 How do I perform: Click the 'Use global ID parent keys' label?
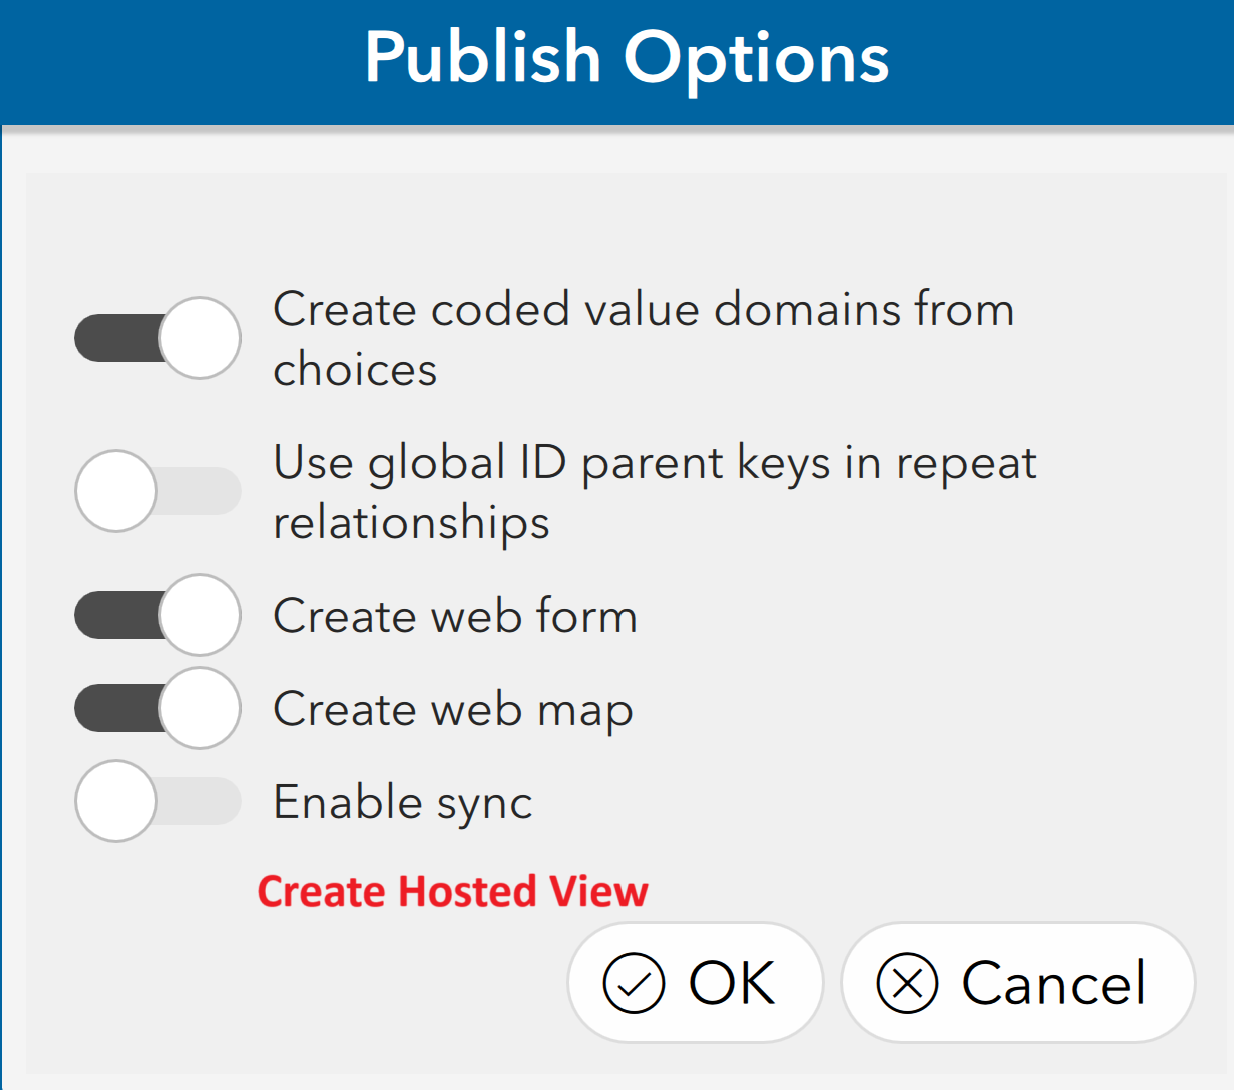655,492
